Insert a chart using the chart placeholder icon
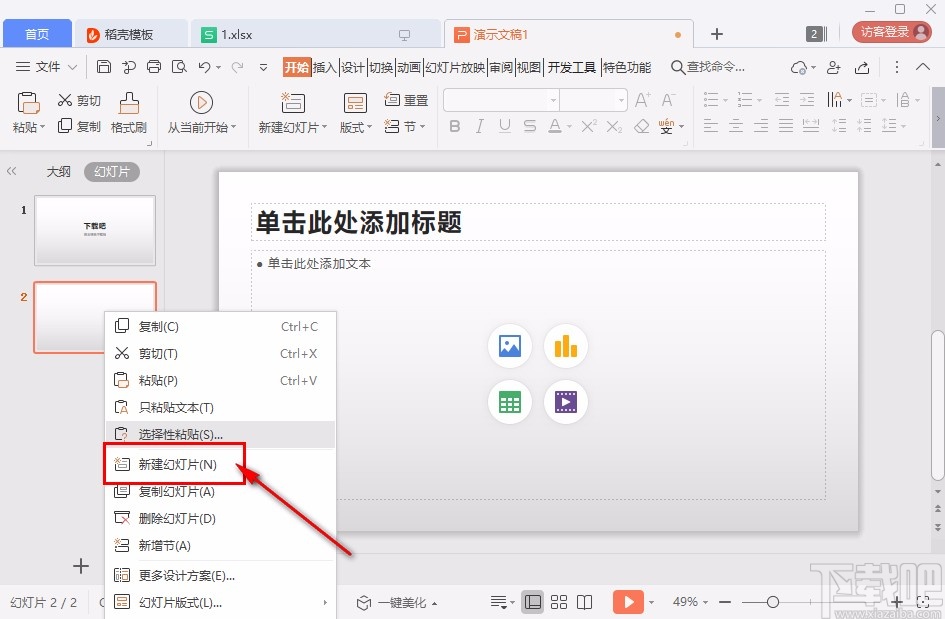This screenshot has width=945, height=619. coord(565,345)
